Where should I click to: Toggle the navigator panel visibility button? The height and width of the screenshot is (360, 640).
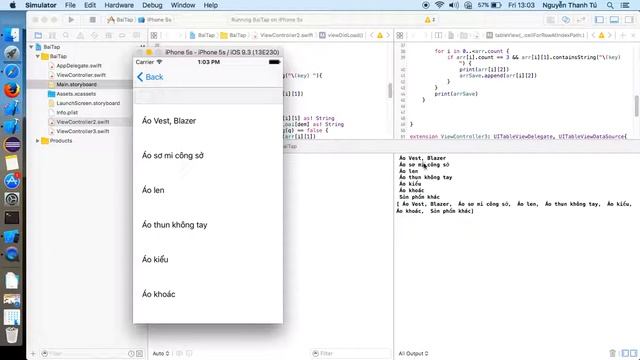tap(599, 20)
